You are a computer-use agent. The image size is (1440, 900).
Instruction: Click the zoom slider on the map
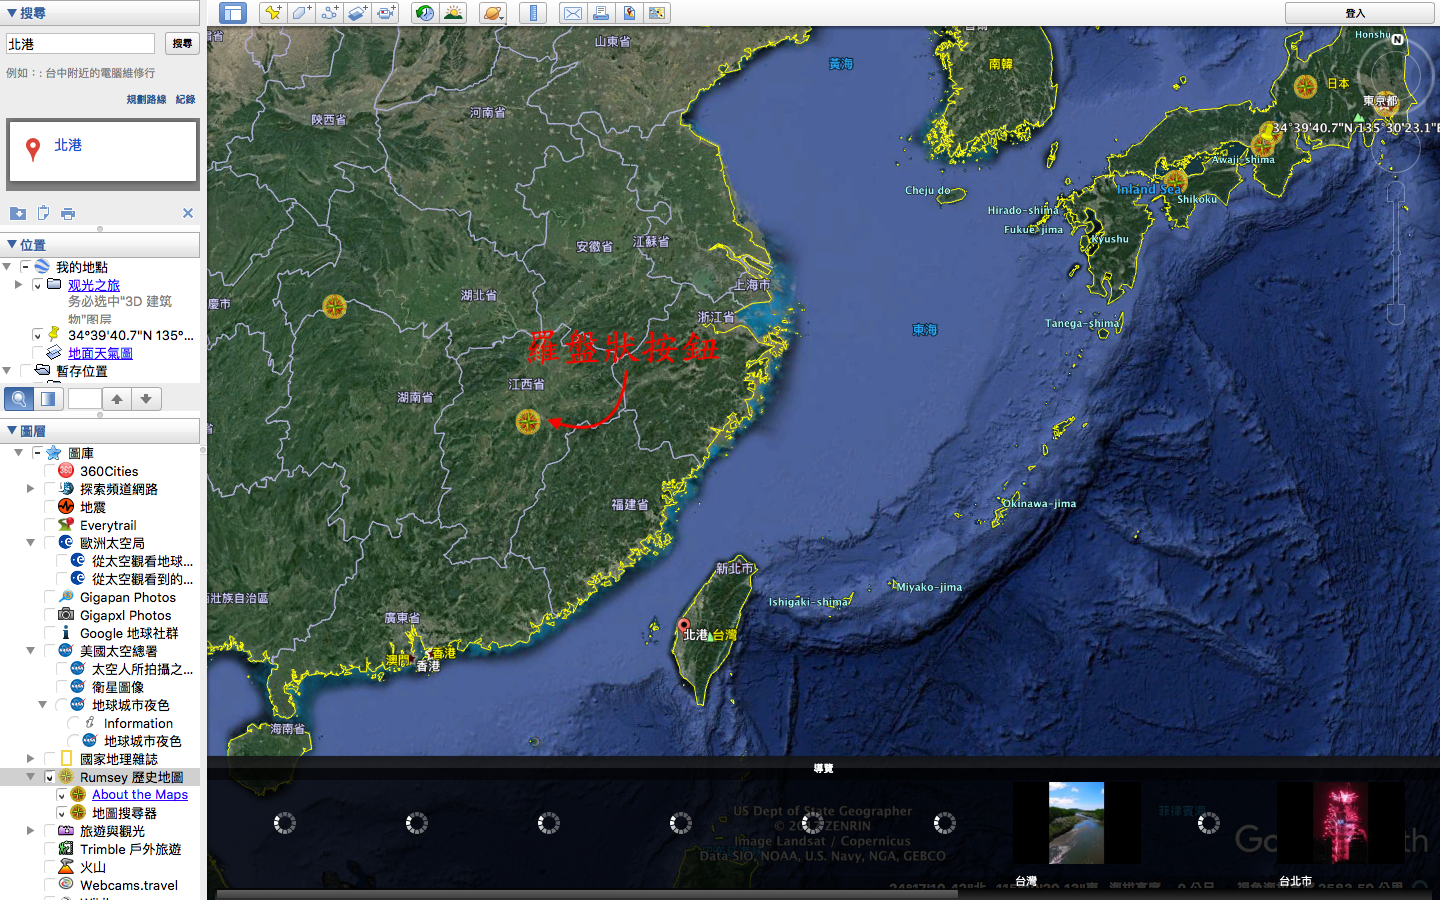(1396, 252)
